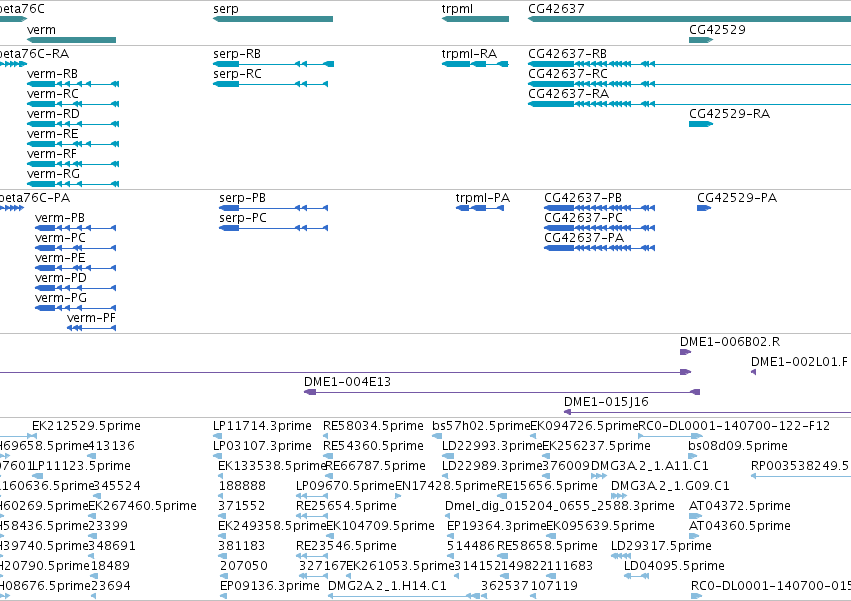Select the DME1-015J16 clone
851x601 pixels.
pos(707,412)
